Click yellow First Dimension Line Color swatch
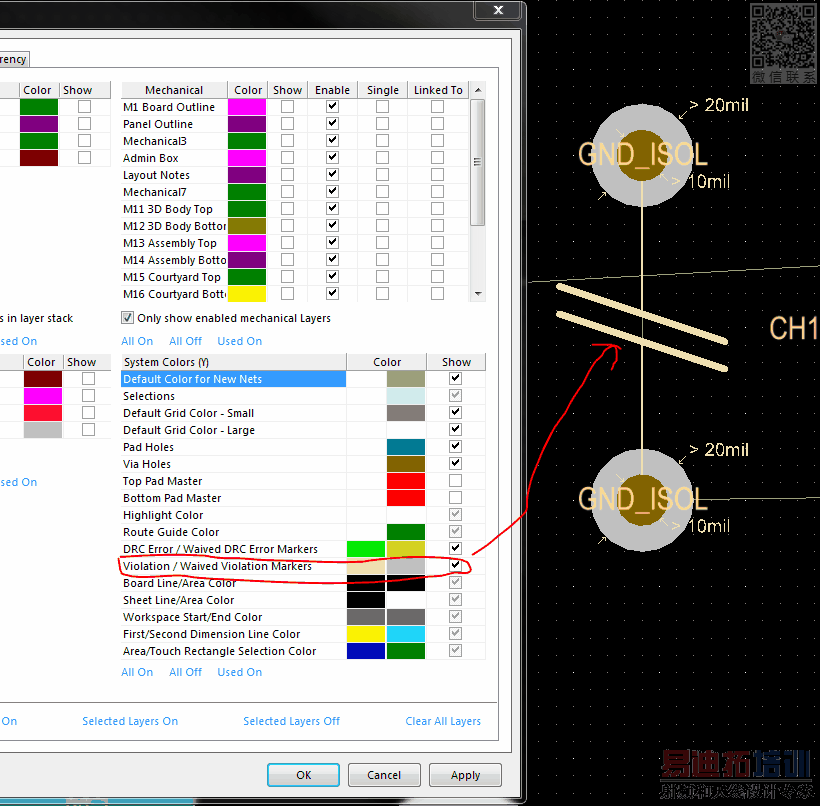Viewport: 820px width, 806px height. (366, 634)
